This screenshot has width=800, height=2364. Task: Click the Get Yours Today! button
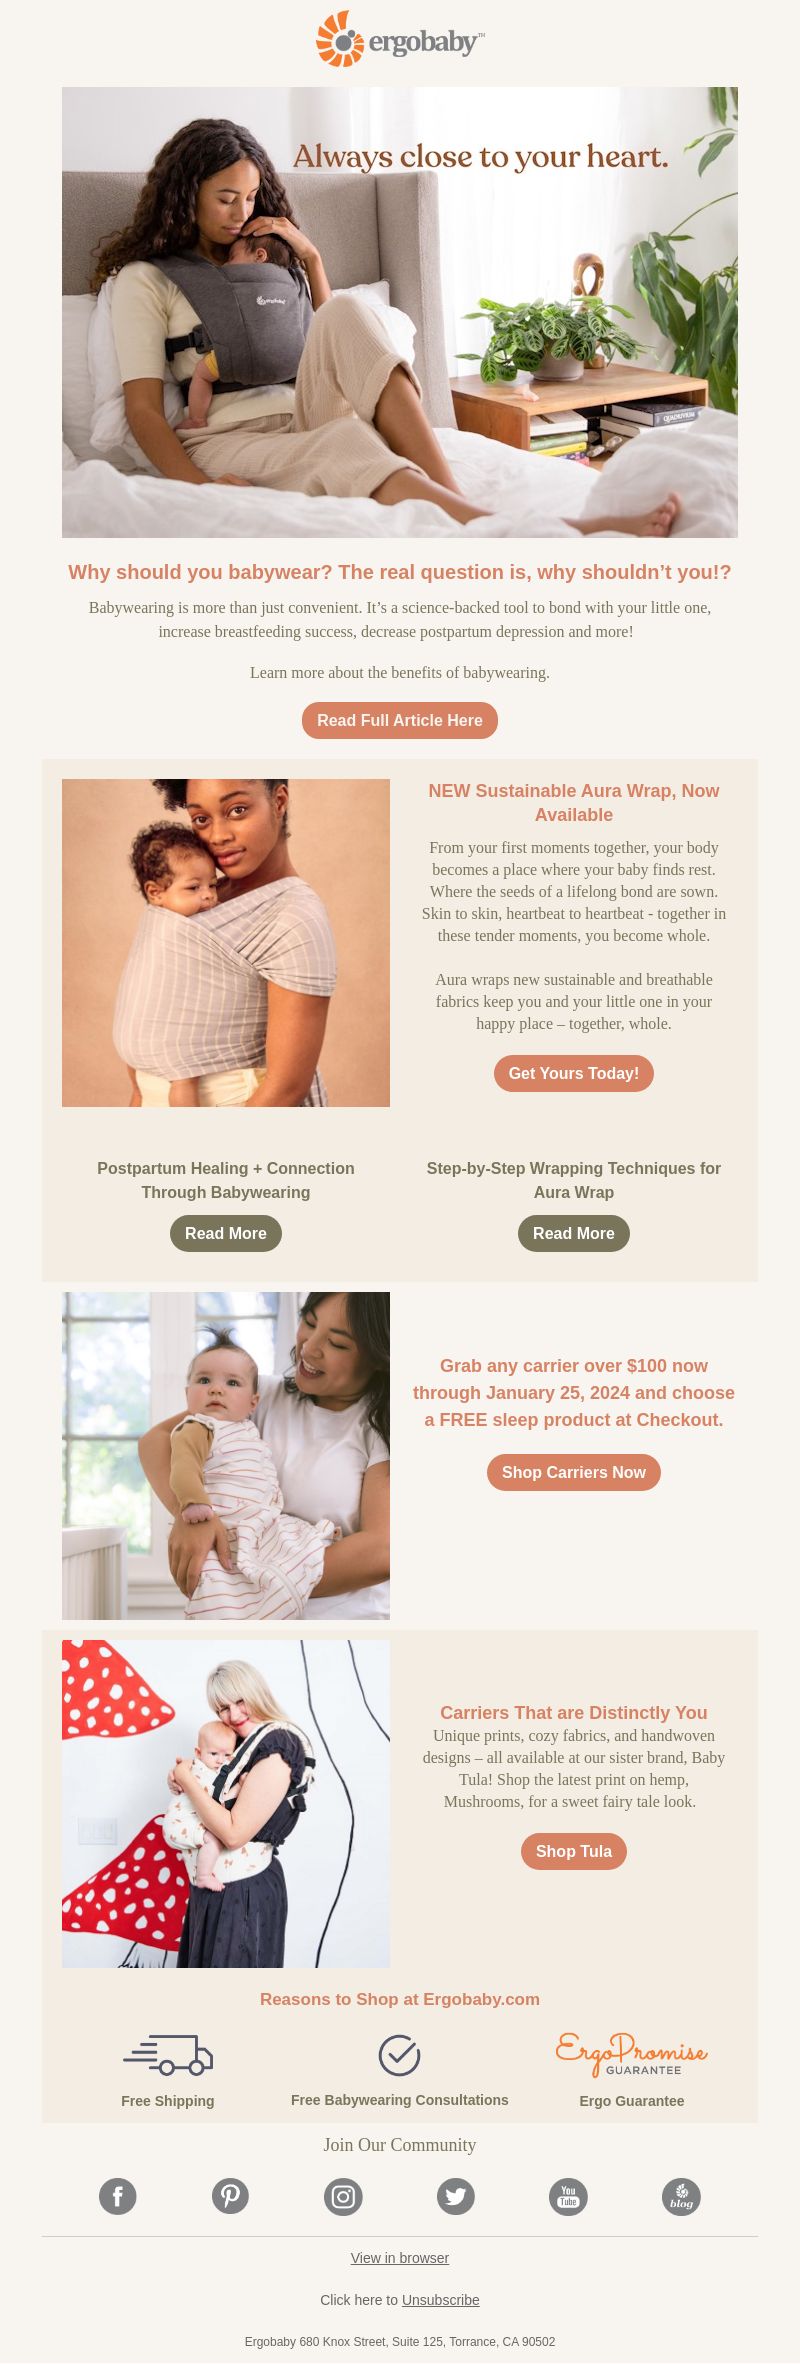tap(574, 1073)
